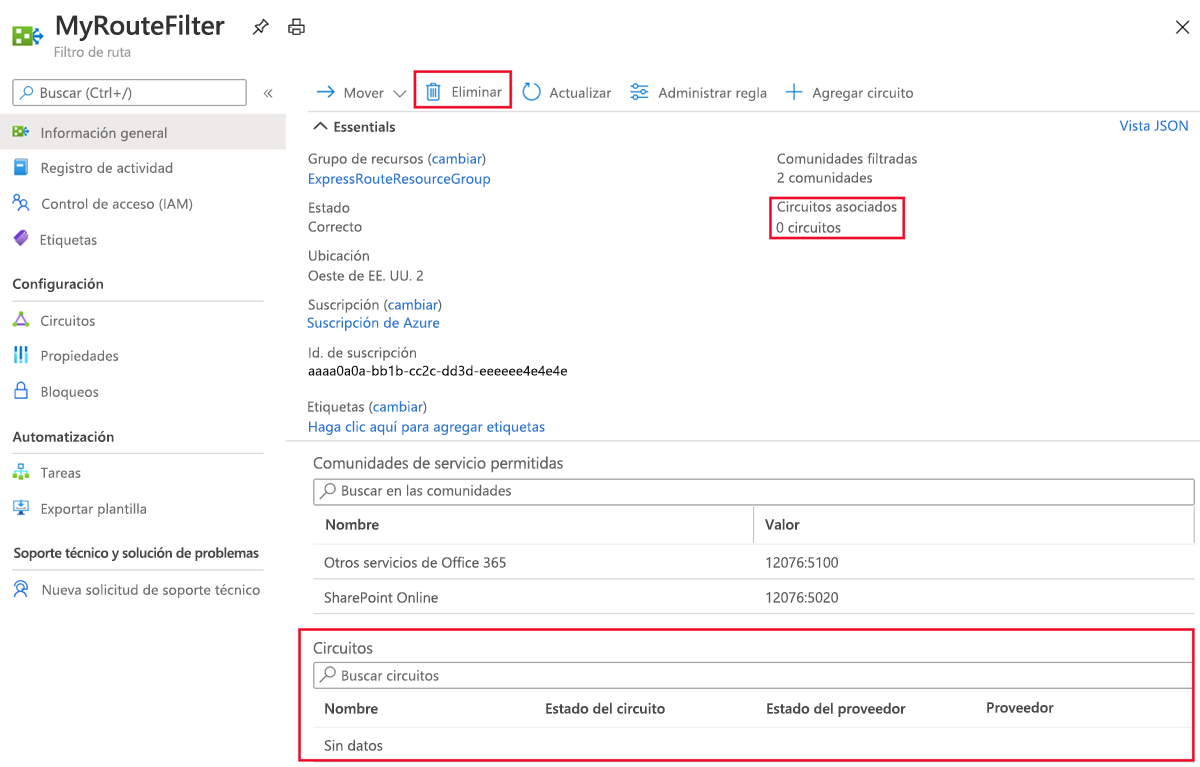This screenshot has width=1200, height=767.
Task: Open Administrar regla from the toolbar
Action: [698, 92]
